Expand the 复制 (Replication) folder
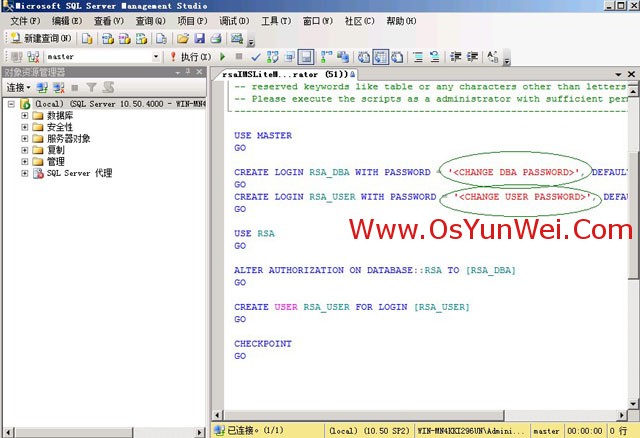640x438 pixels. click(24, 150)
